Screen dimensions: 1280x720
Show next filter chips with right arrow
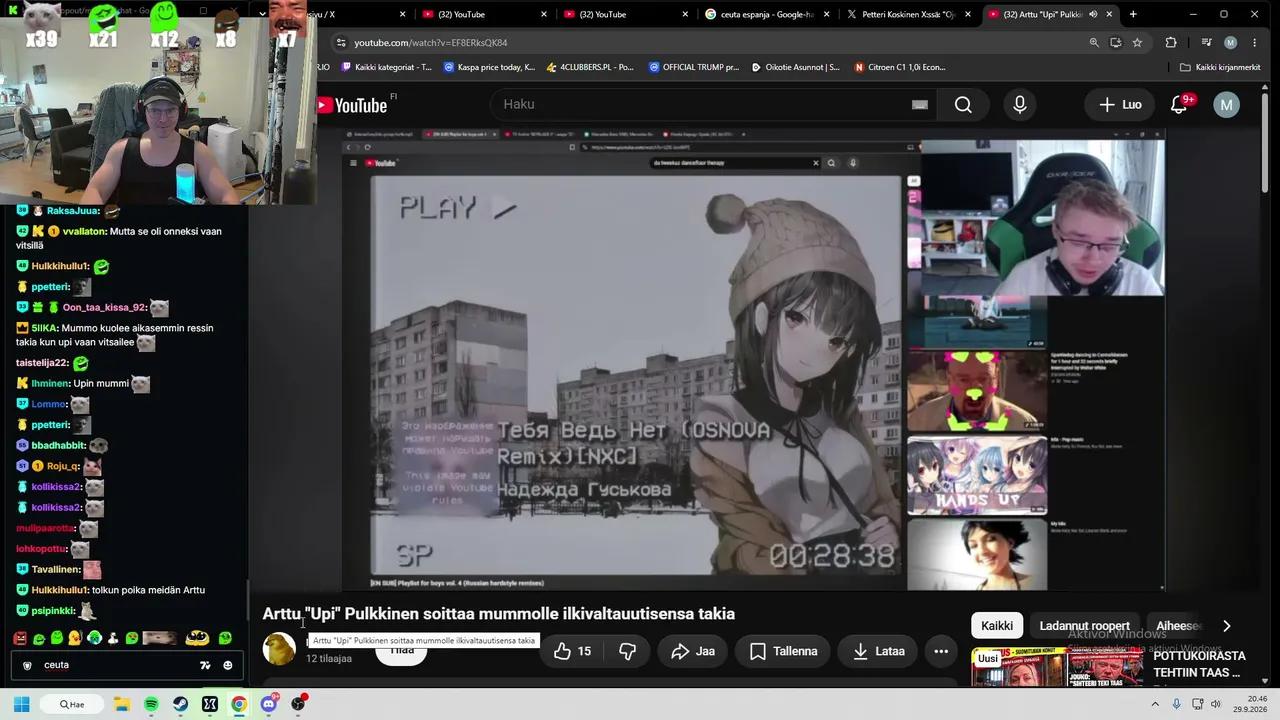point(1227,626)
